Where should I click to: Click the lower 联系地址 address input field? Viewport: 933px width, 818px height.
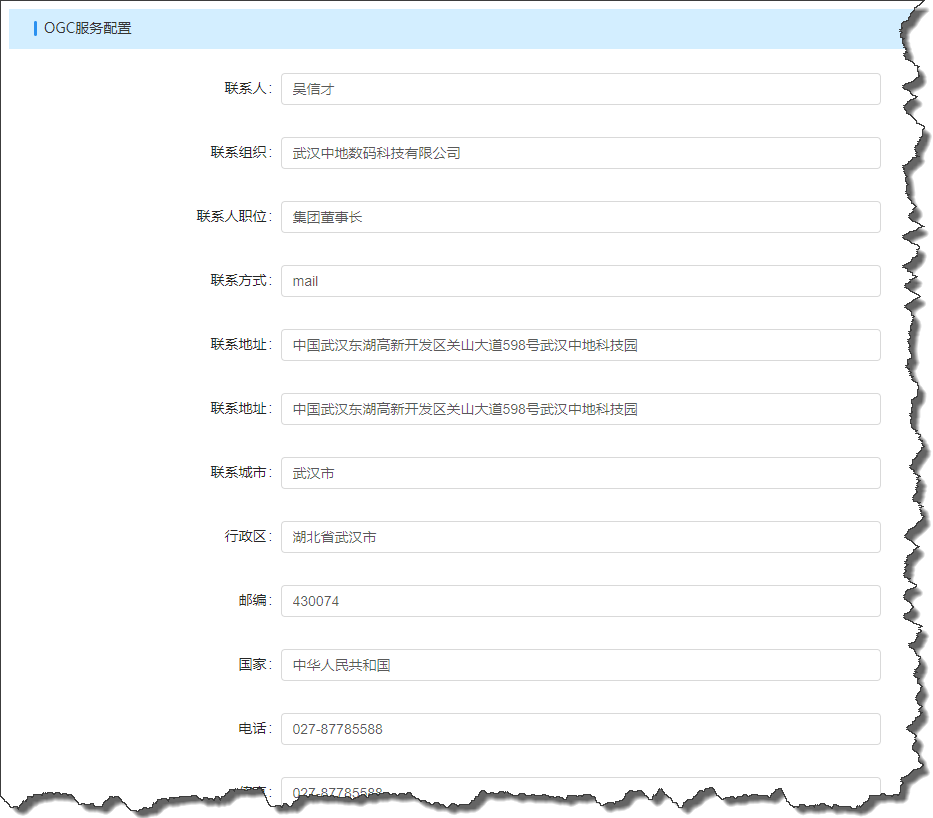[580, 409]
